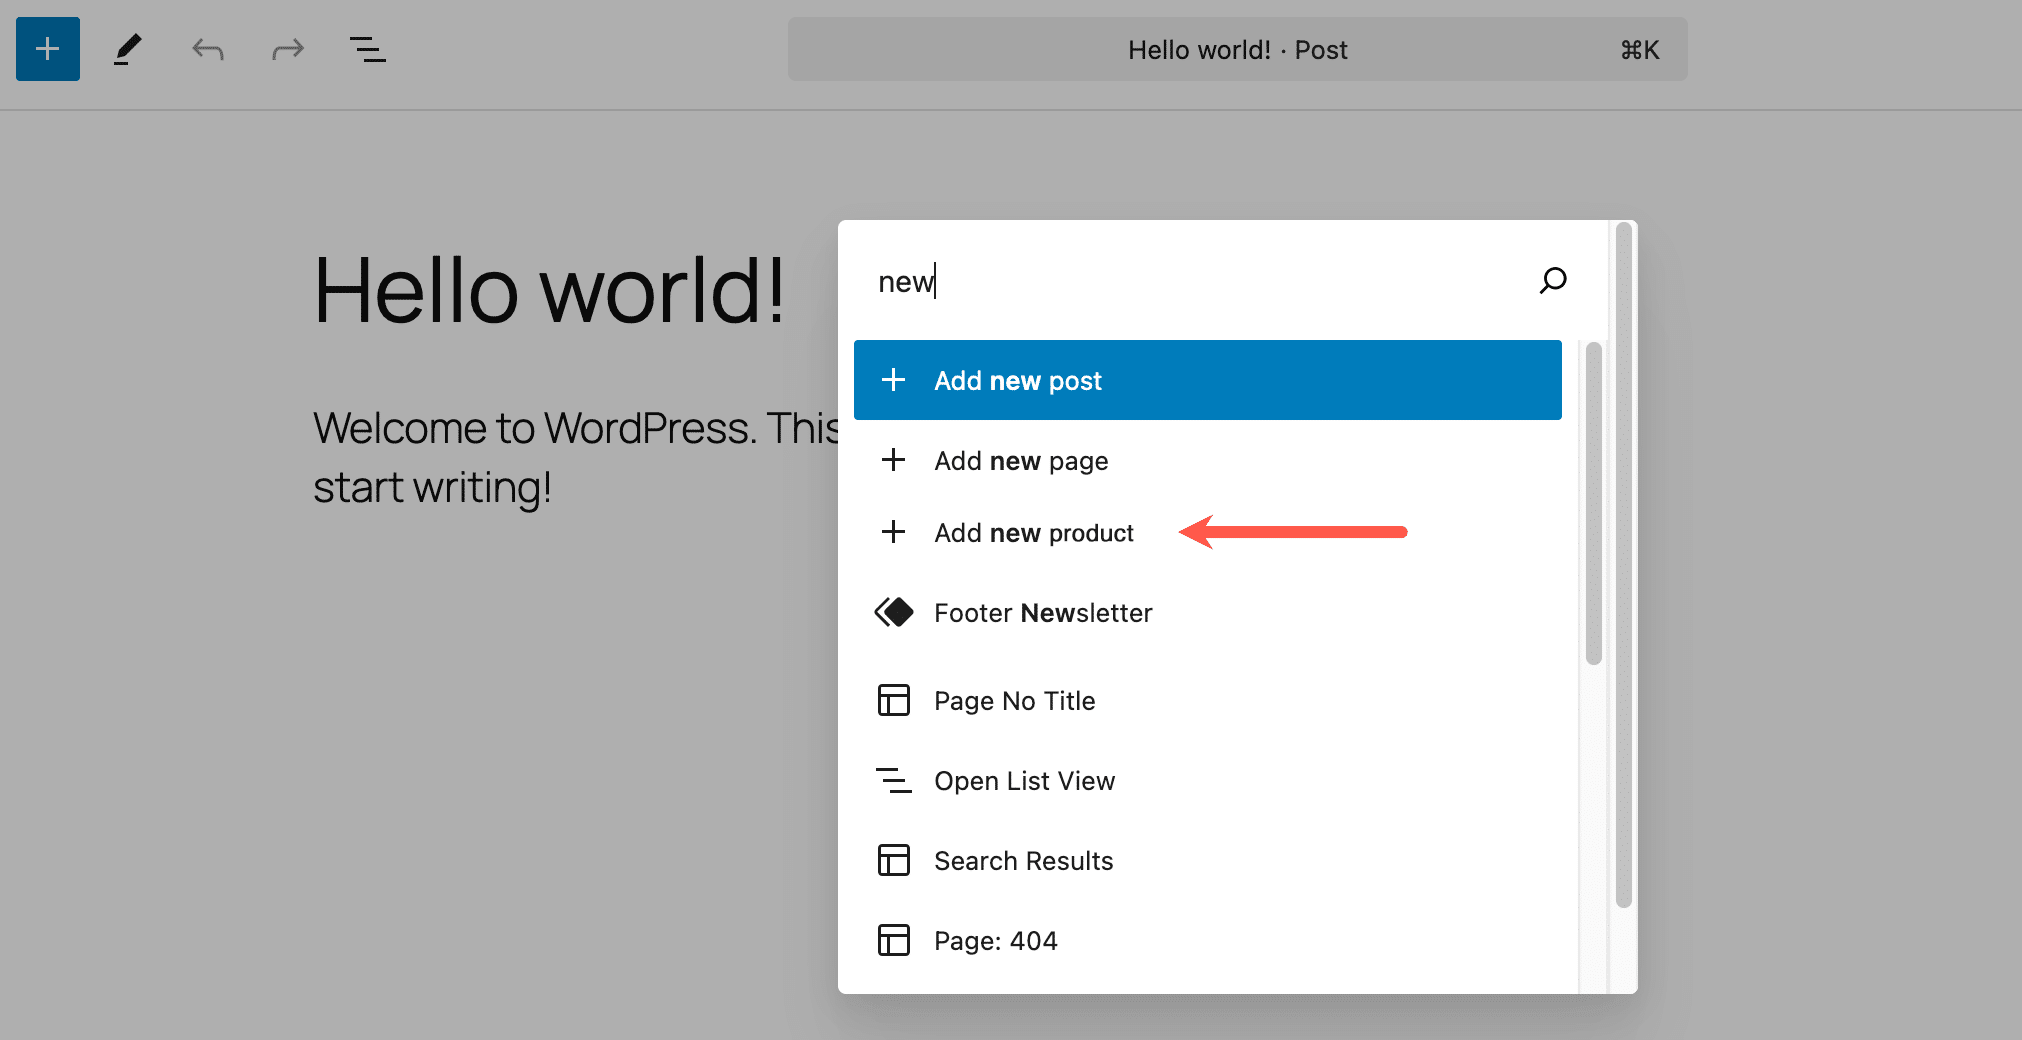Select the editing pencil tool
2022x1040 pixels.
[127, 49]
